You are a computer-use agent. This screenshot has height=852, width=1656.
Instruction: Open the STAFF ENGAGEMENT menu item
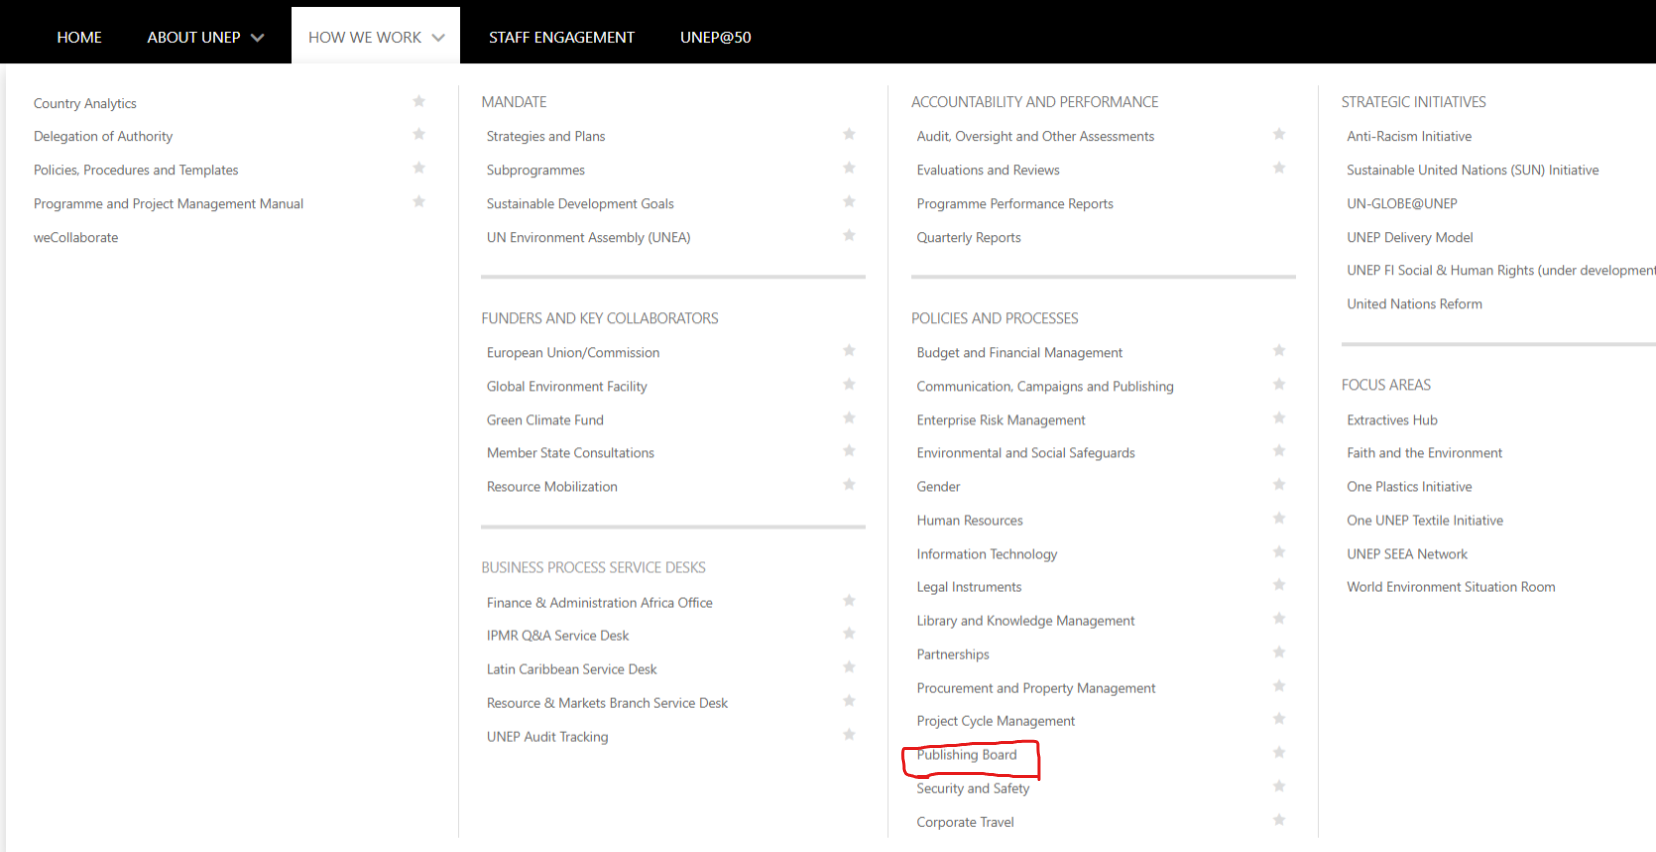(561, 37)
